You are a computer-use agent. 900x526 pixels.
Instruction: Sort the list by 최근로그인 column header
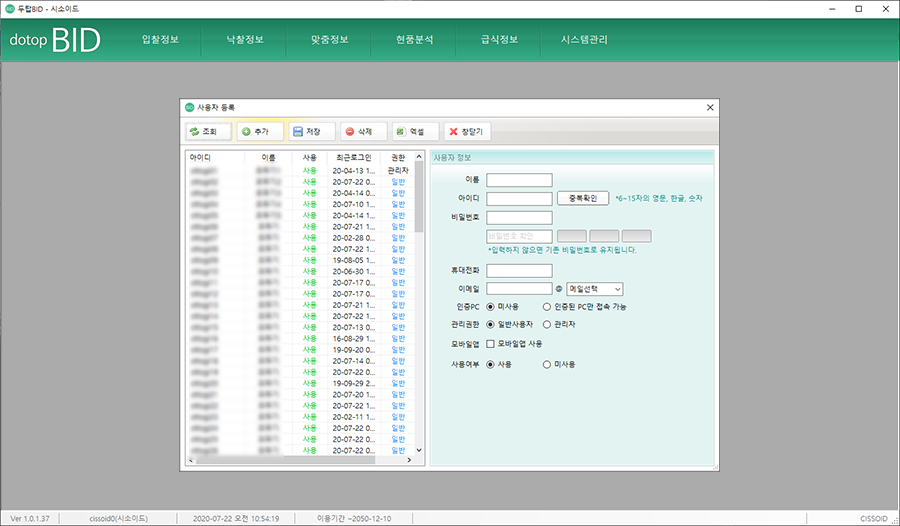354,157
